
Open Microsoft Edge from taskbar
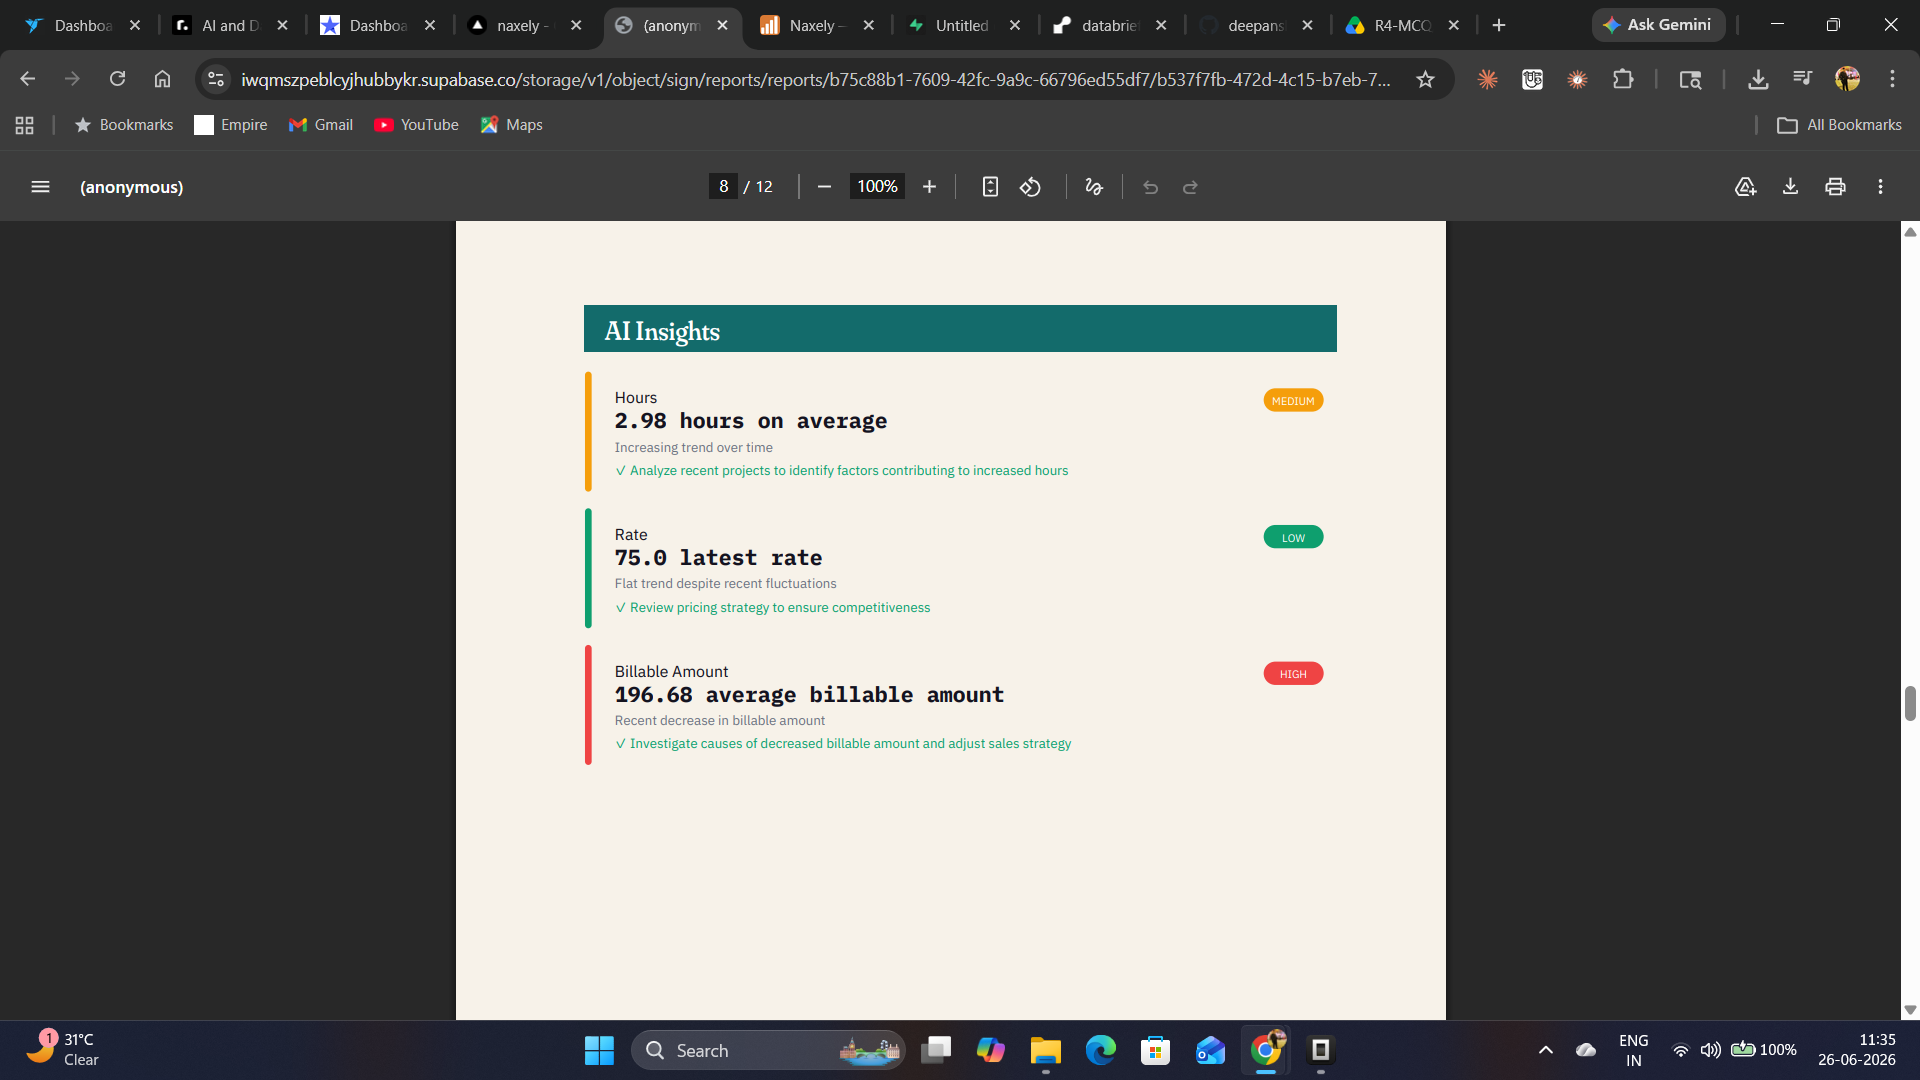coord(1100,1050)
